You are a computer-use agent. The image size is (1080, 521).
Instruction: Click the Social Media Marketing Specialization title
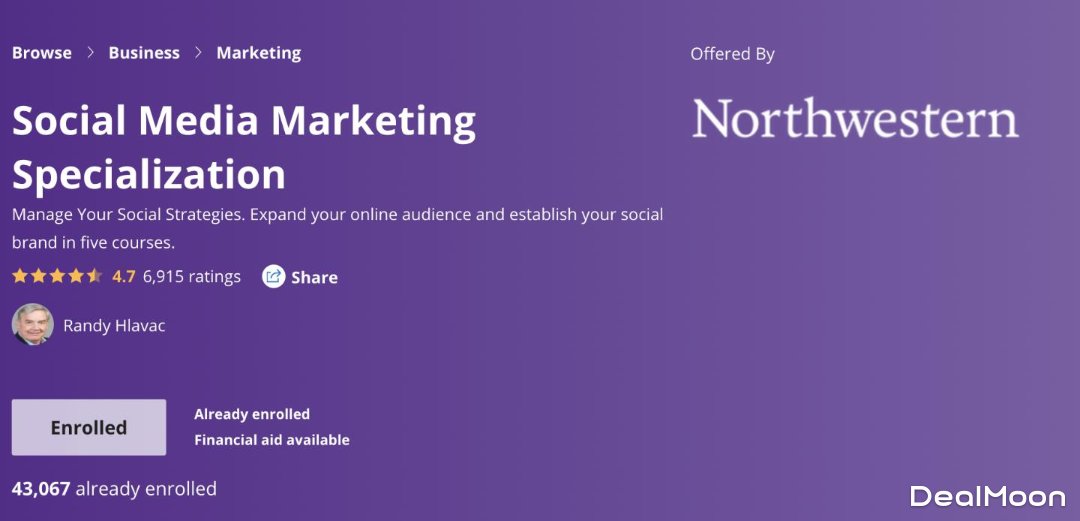click(243, 147)
